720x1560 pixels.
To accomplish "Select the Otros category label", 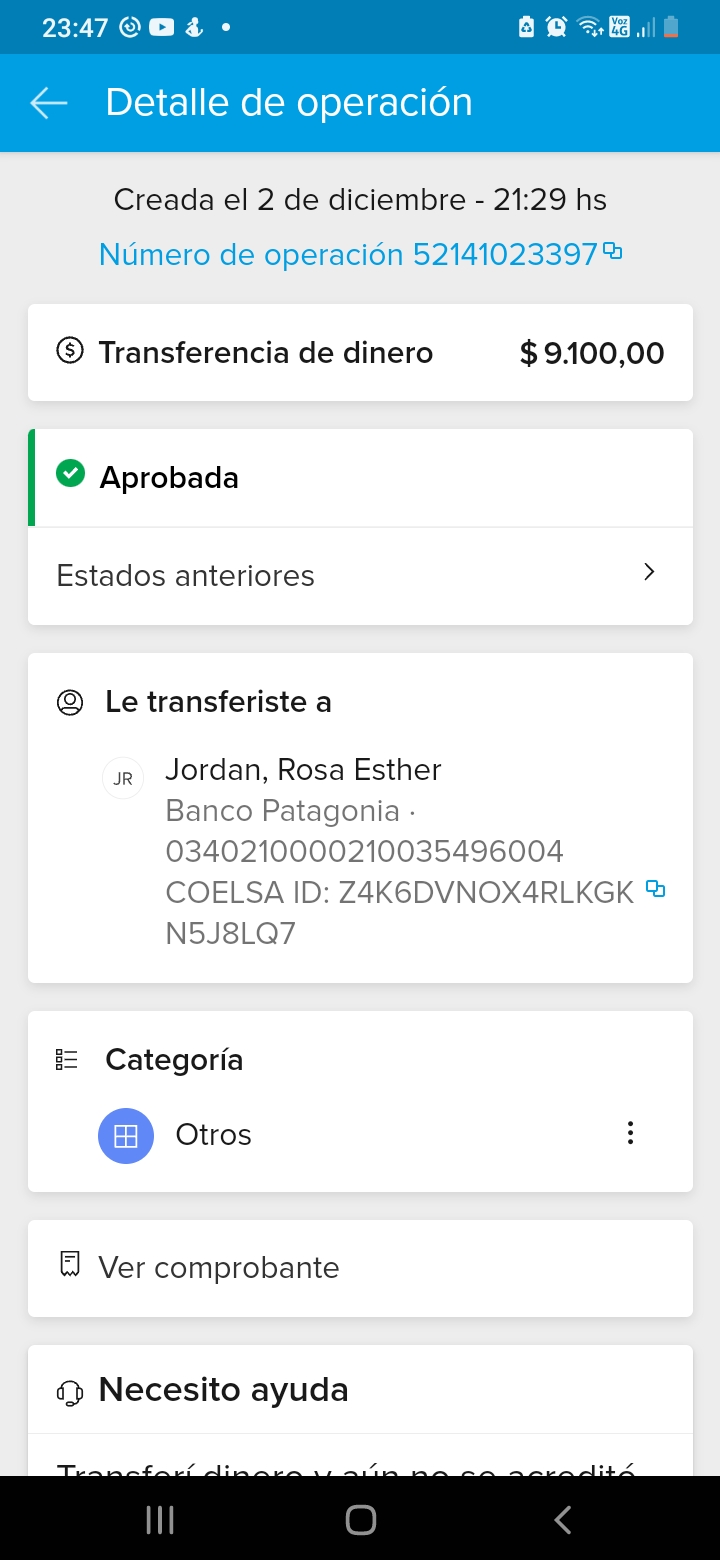I will coord(213,1135).
